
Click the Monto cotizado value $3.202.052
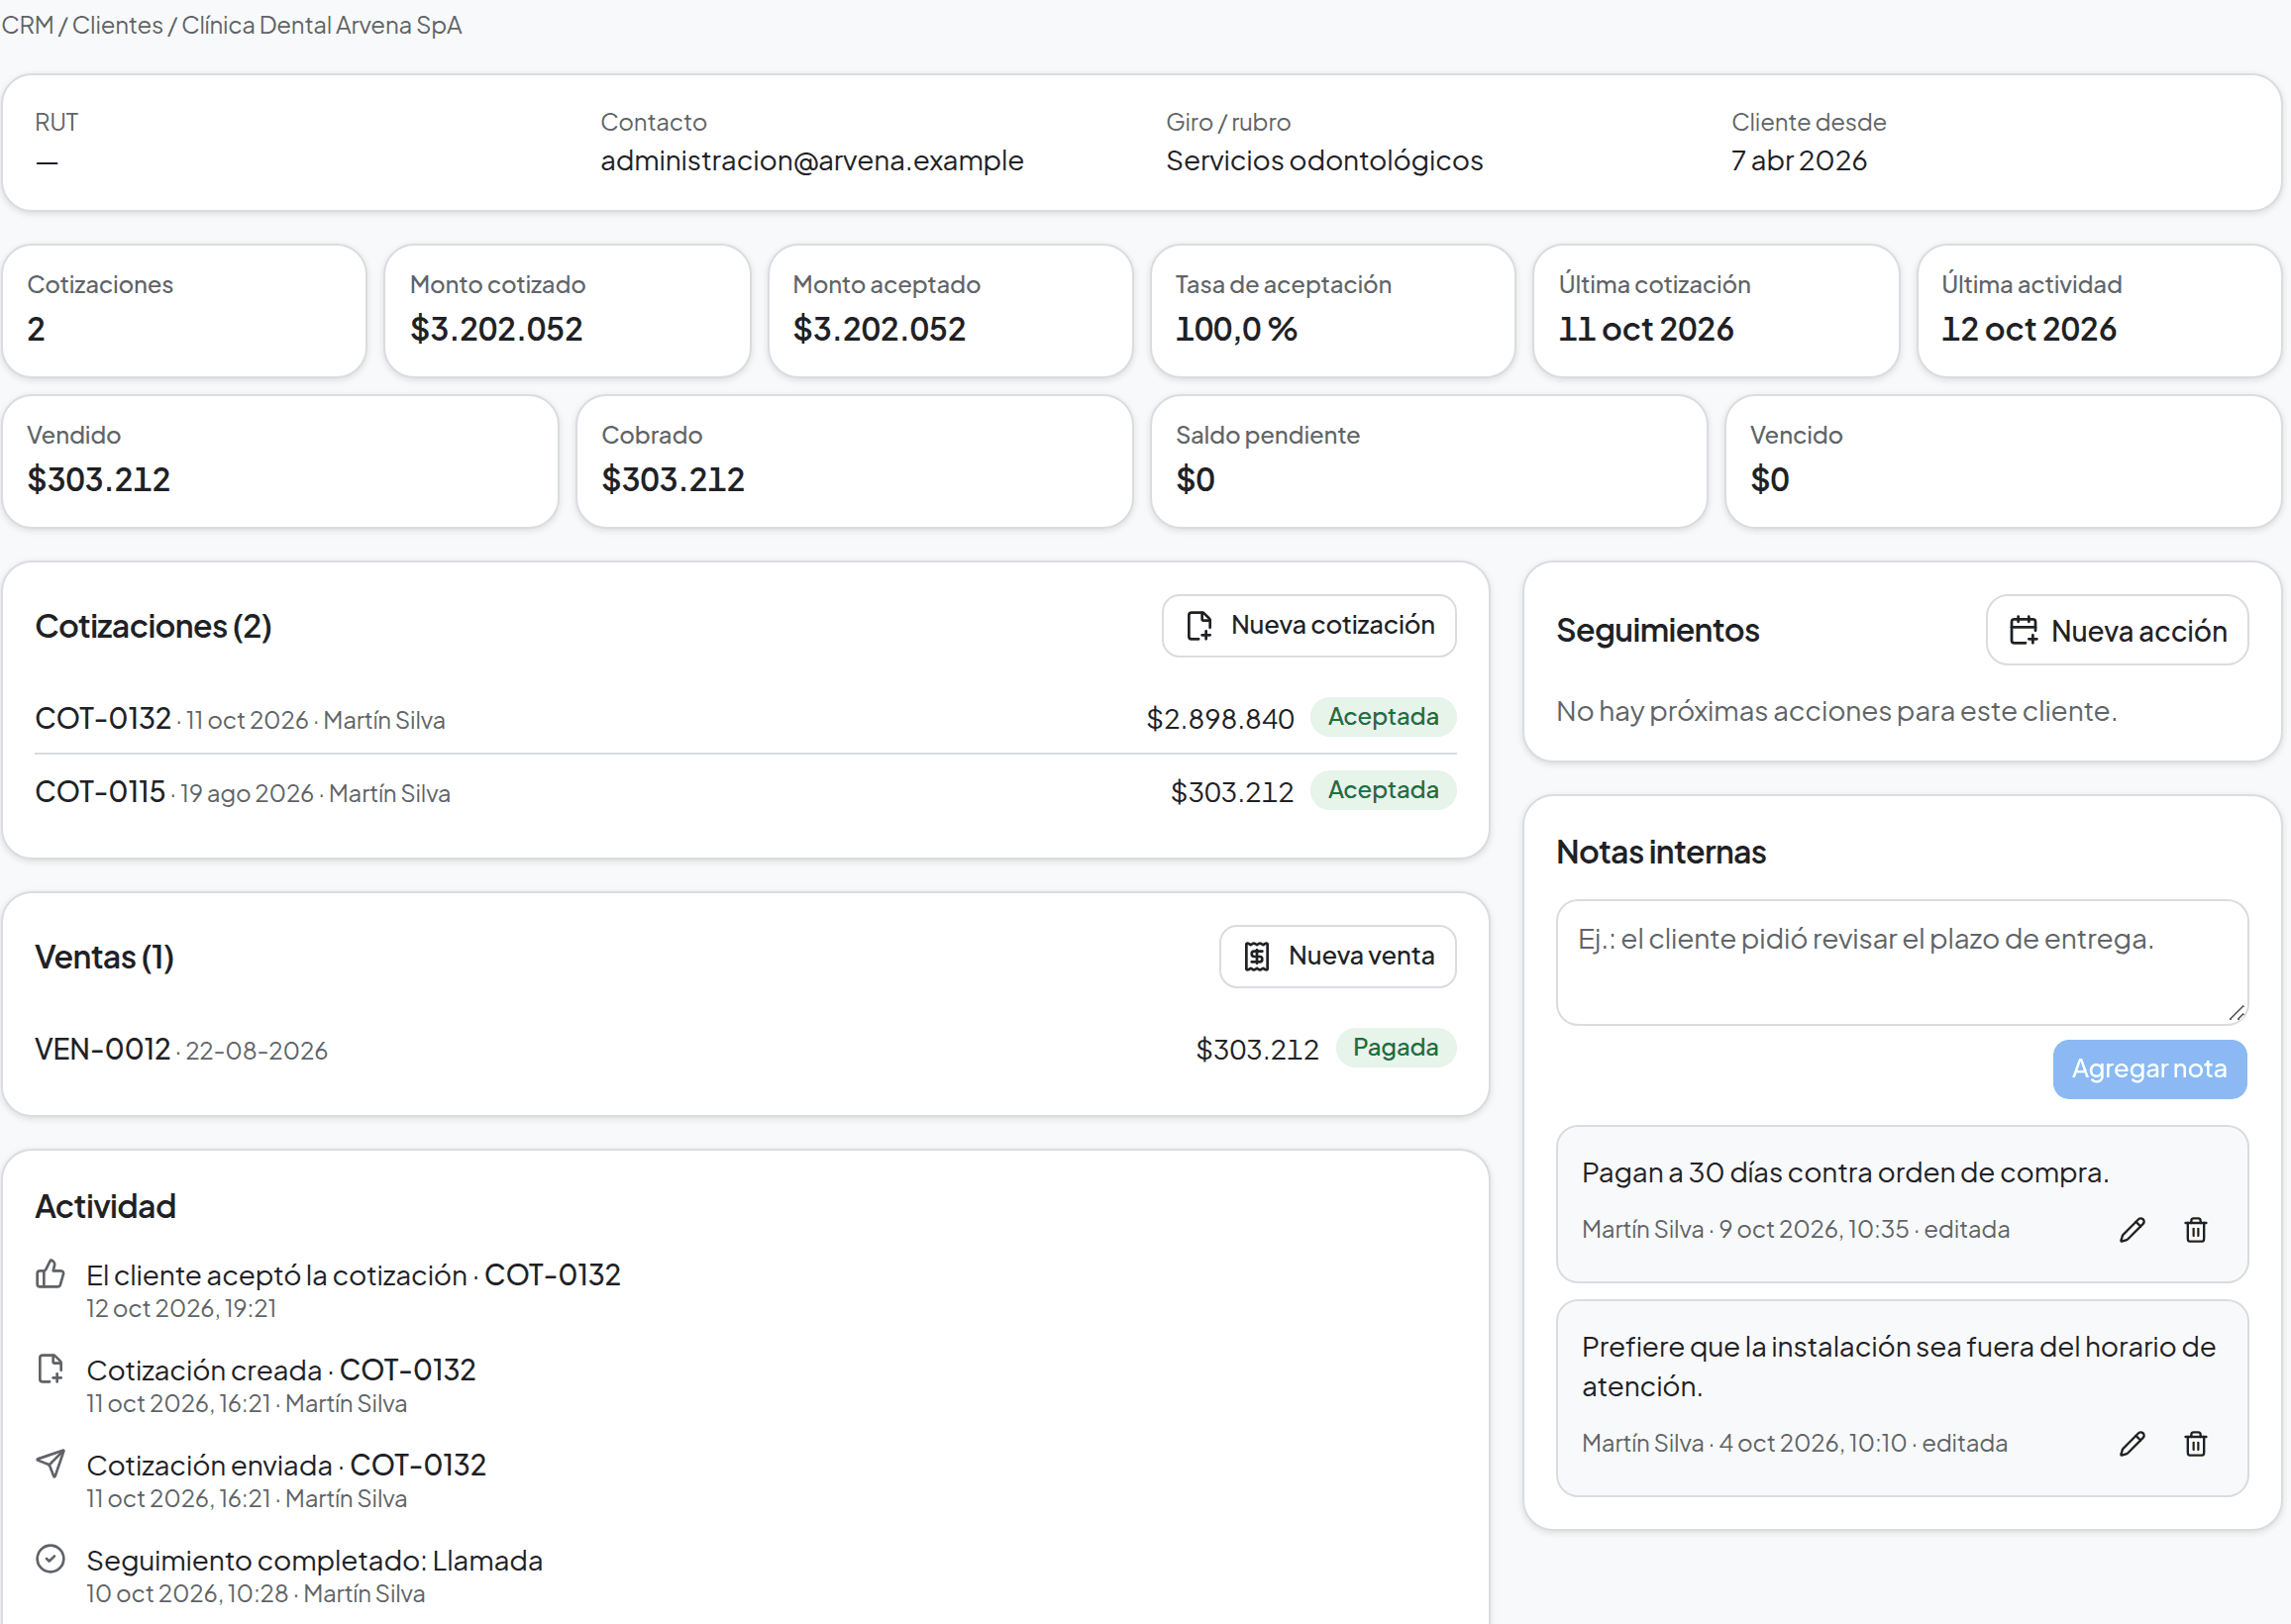496,329
